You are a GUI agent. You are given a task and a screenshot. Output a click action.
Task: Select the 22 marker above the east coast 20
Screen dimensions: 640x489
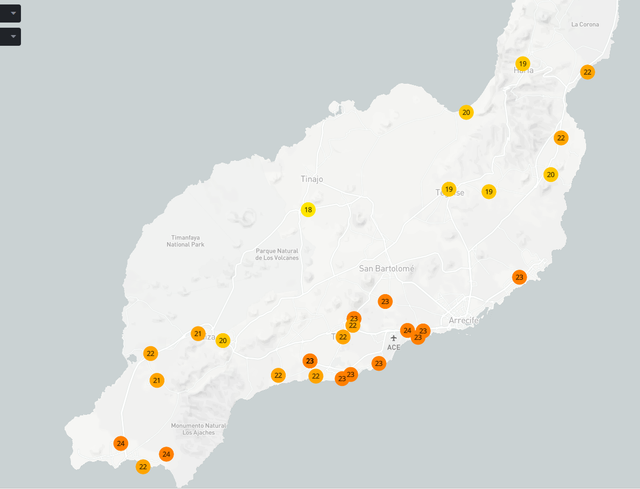pyautogui.click(x=561, y=138)
